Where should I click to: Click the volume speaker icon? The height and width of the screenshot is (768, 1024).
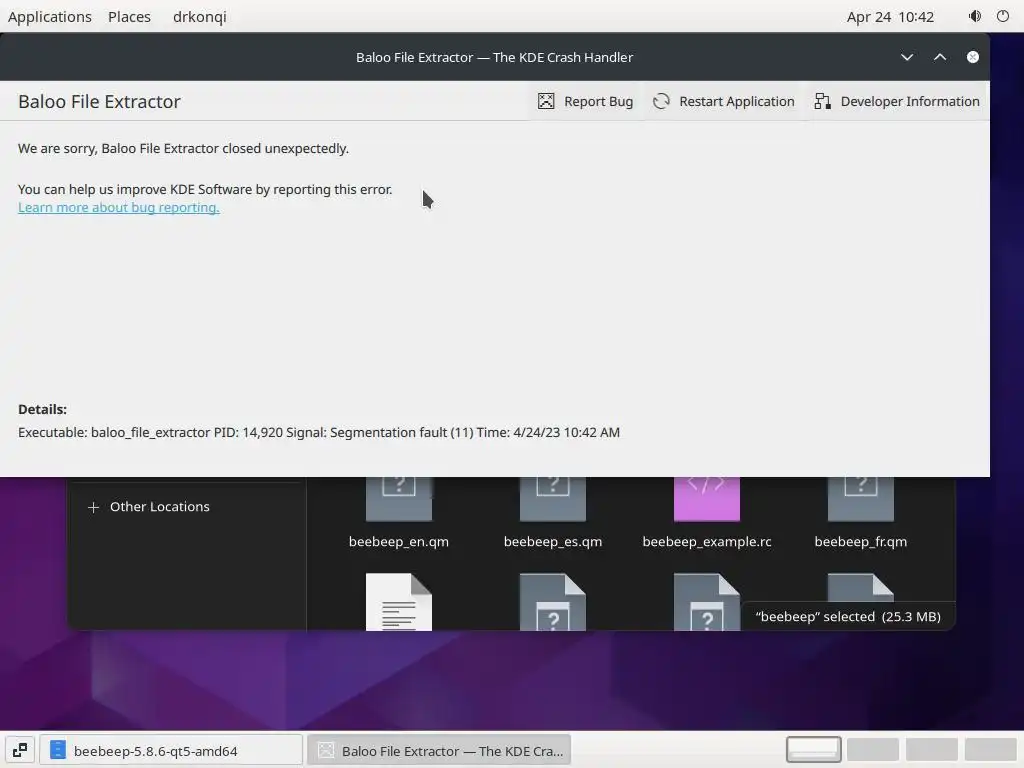tap(974, 16)
